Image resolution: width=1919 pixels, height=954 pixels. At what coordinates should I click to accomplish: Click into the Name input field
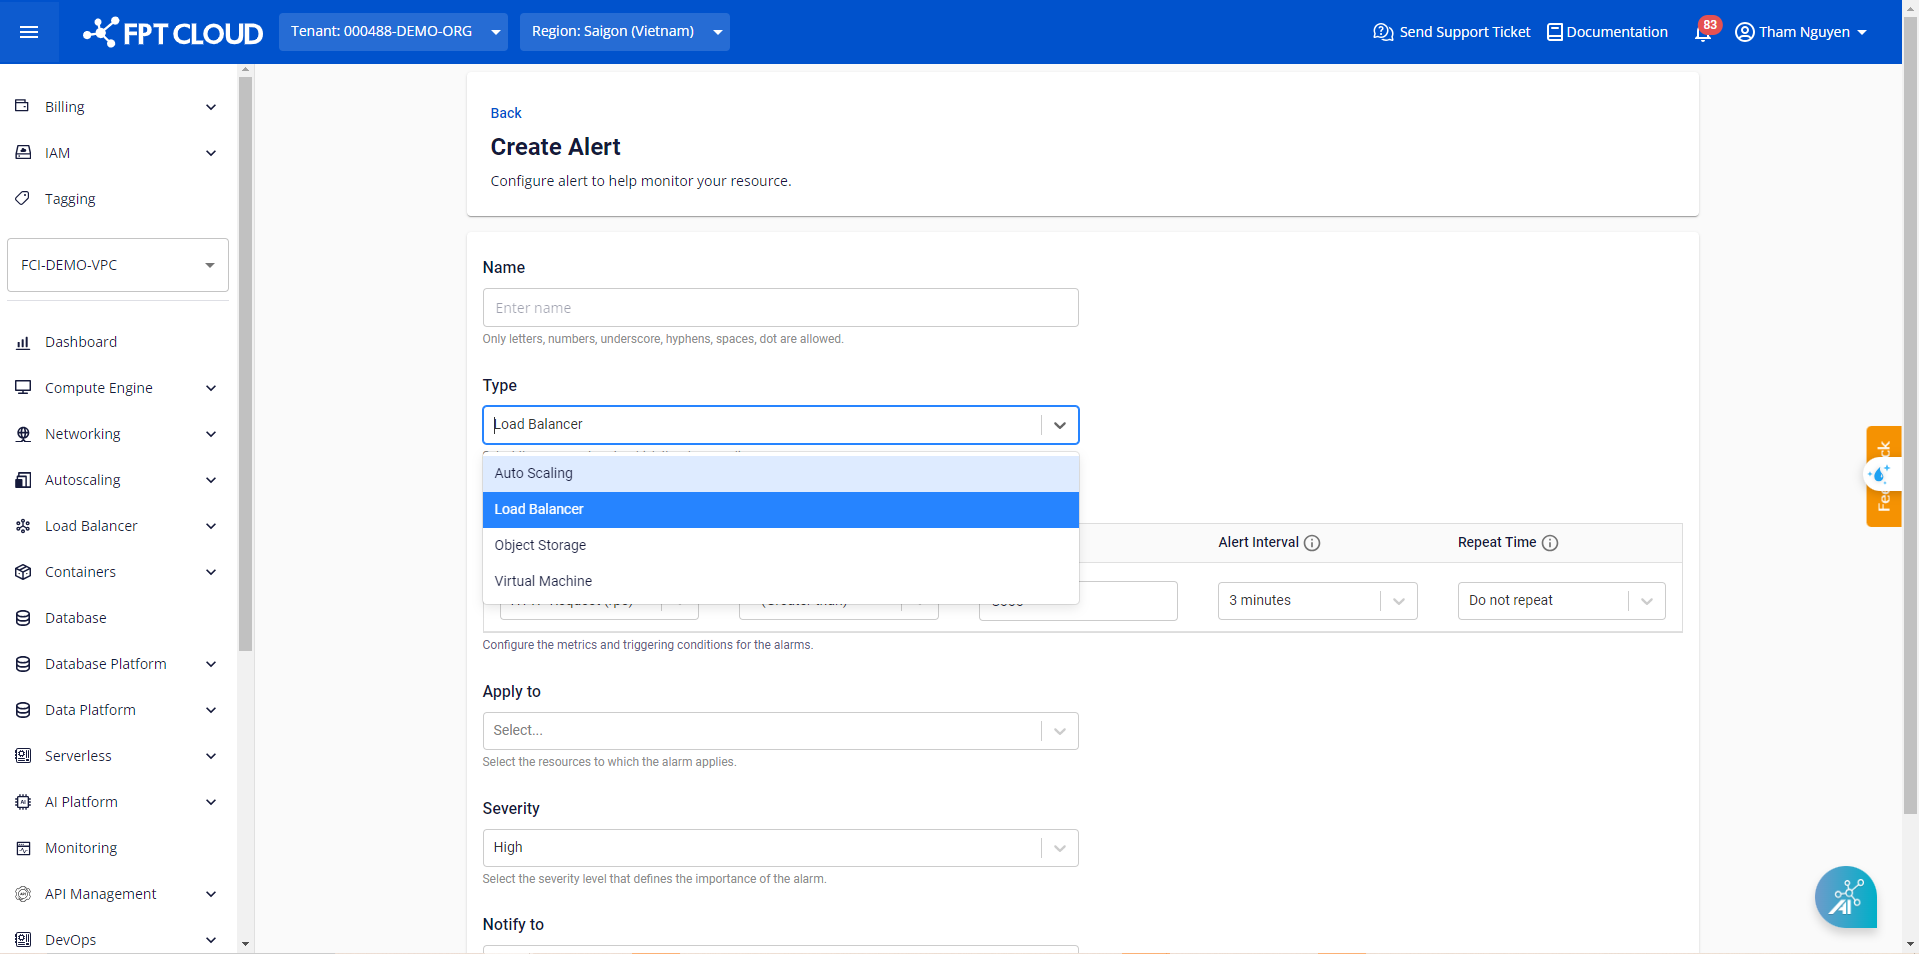780,308
